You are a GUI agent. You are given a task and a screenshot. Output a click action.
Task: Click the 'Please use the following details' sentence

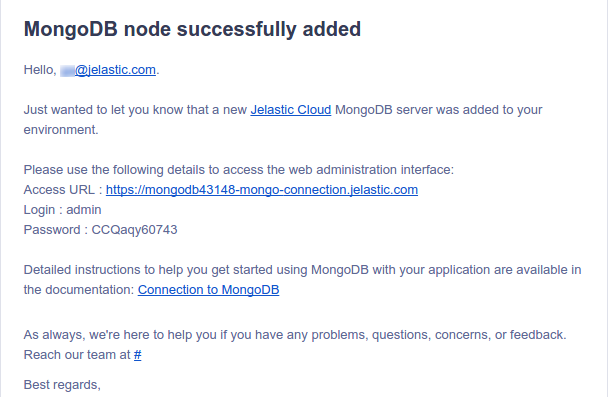238,170
